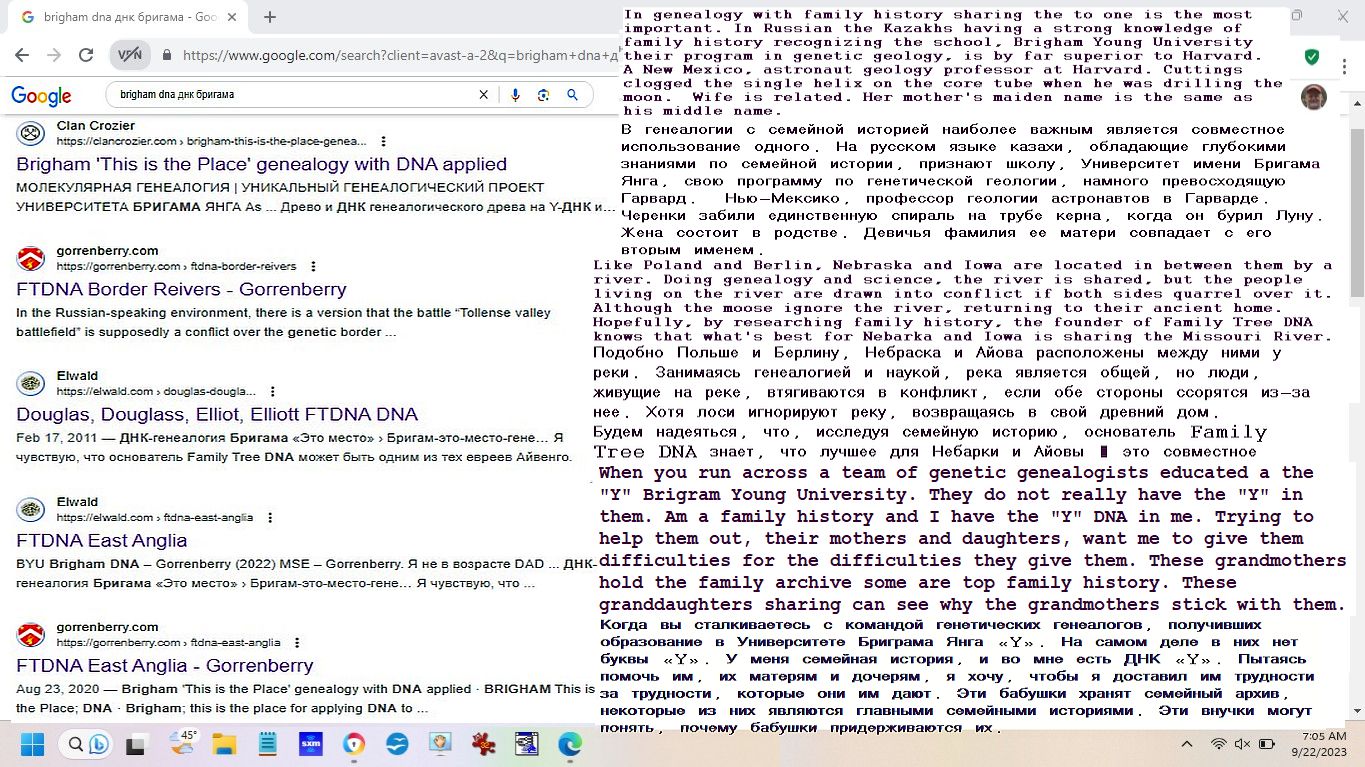The height and width of the screenshot is (767, 1365).
Task: Open options menu for gorrenberry.com ftdna-east-anglia
Action: pyautogui.click(x=297, y=642)
